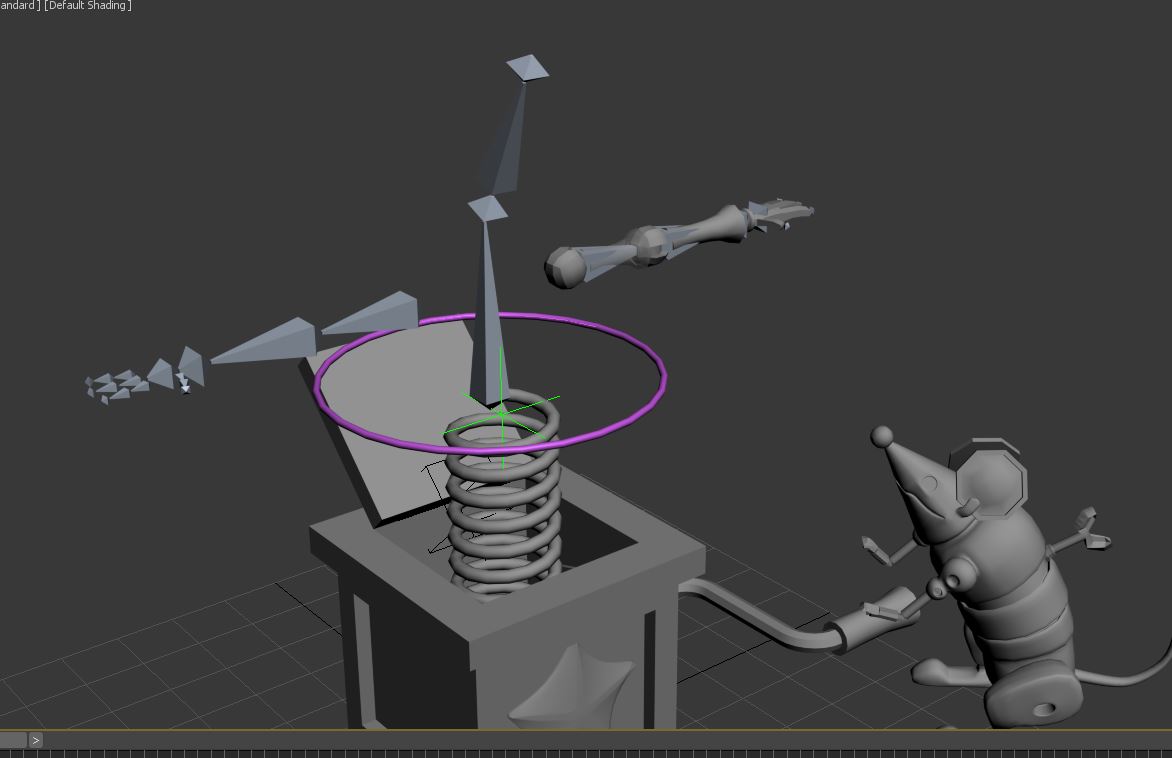Select the curved tube joining box and mouse
Screen dimensions: 1172x758
click(760, 614)
